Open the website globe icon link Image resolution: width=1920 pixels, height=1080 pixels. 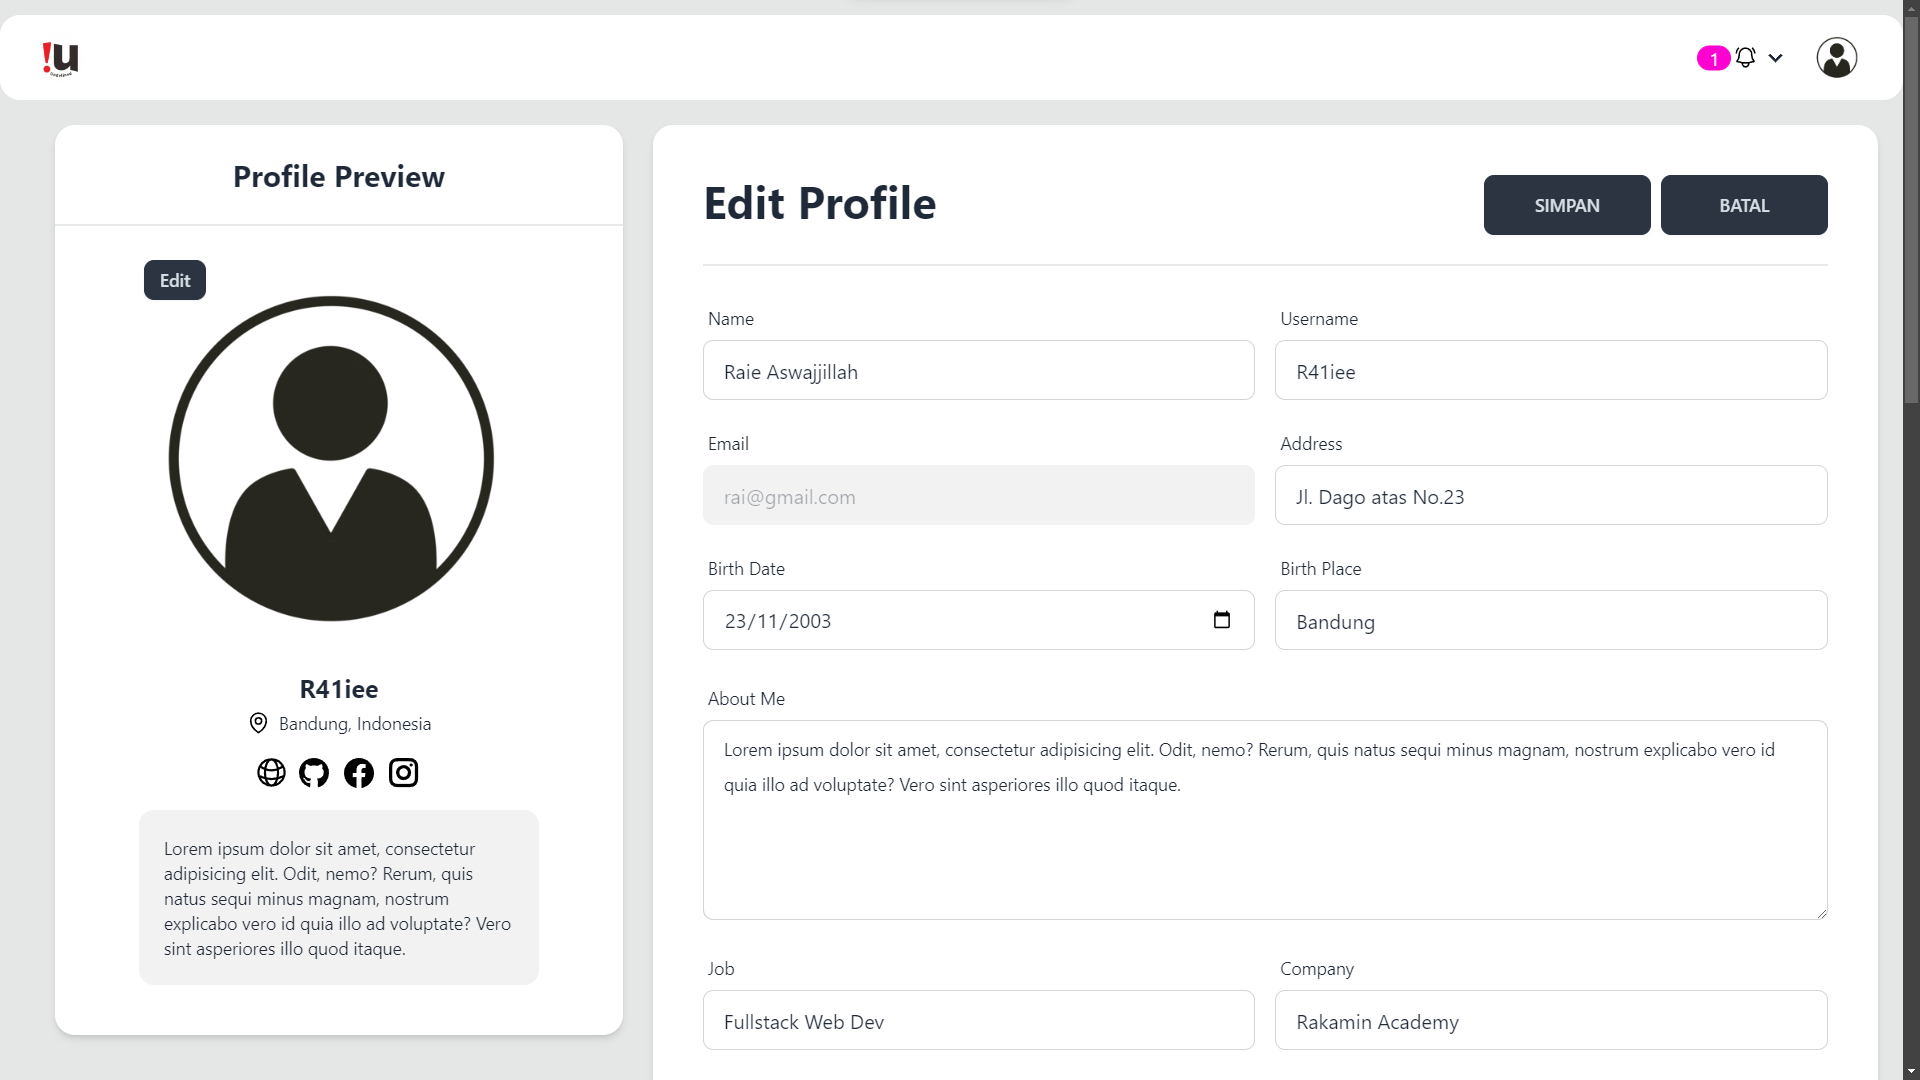point(271,773)
